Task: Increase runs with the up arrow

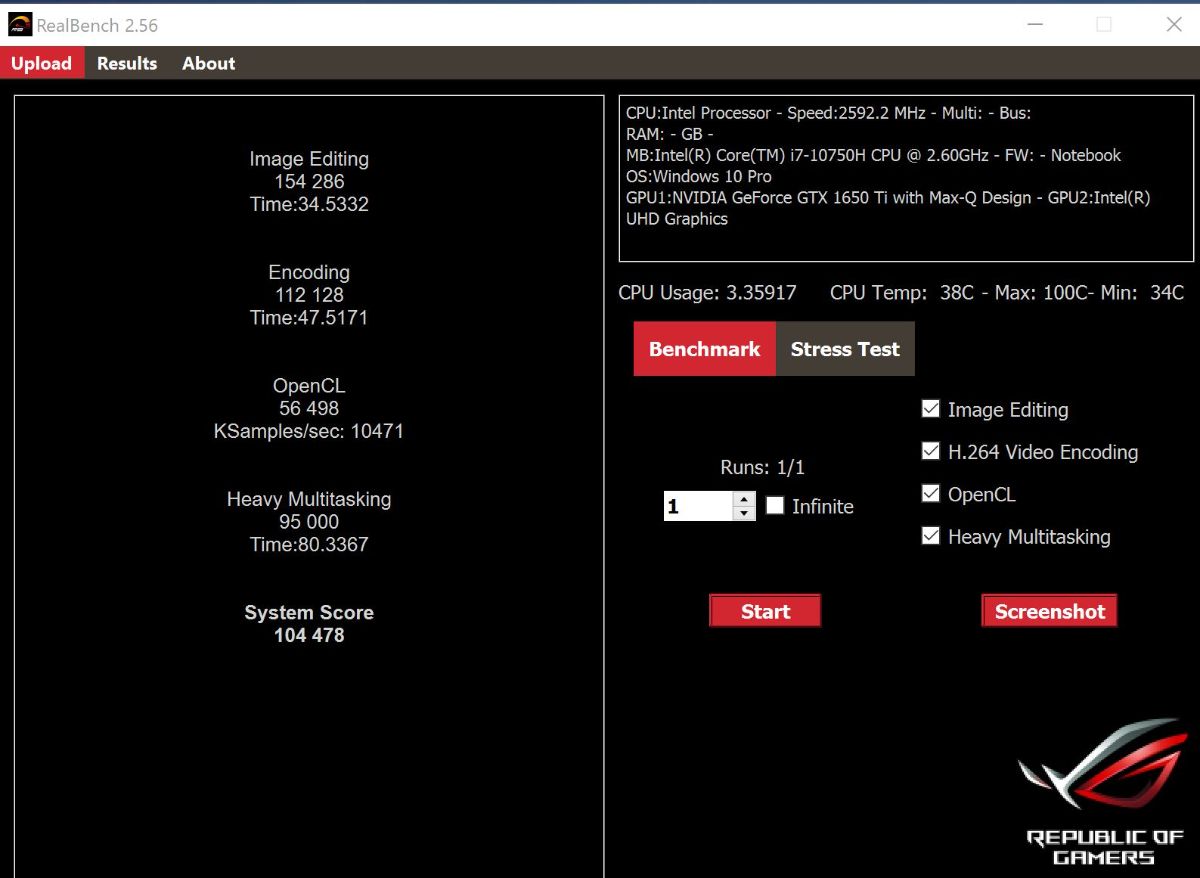Action: point(744,499)
